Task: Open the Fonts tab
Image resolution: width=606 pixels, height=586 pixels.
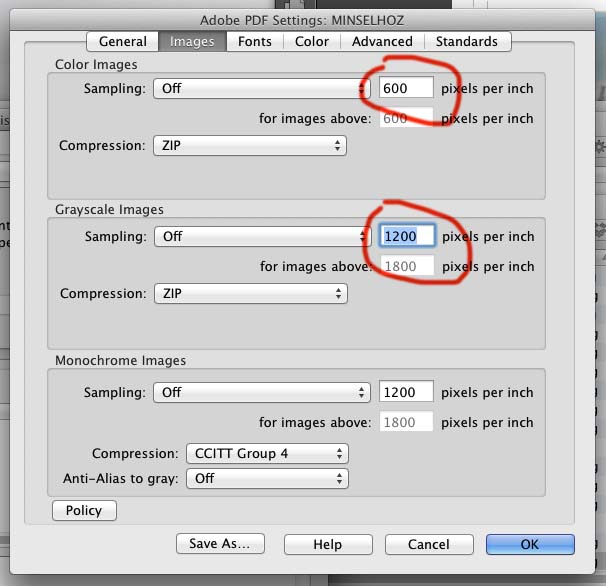Action: 255,41
